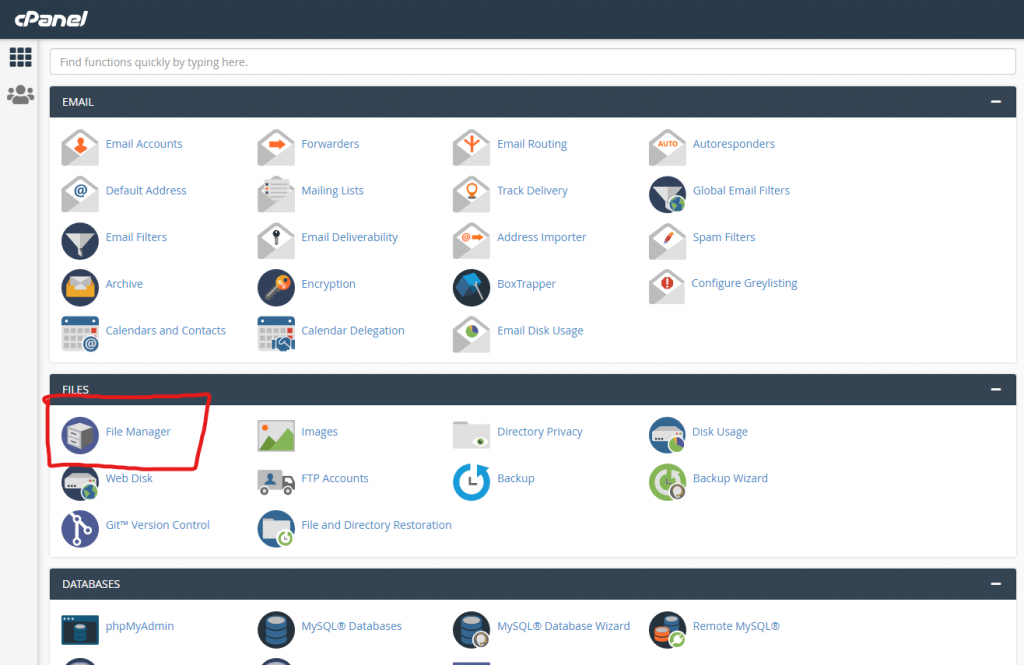Click the Spam Filters link
The image size is (1024, 665).
[724, 237]
